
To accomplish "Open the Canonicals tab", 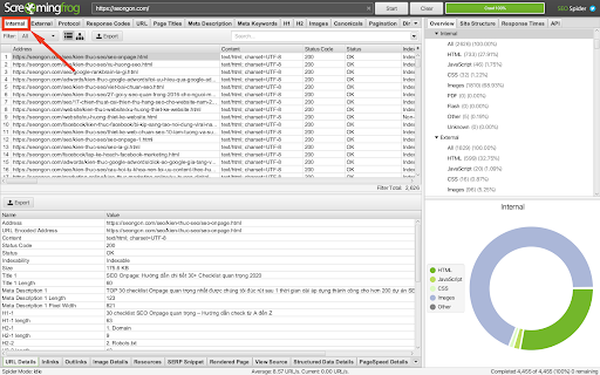I will coord(348,23).
